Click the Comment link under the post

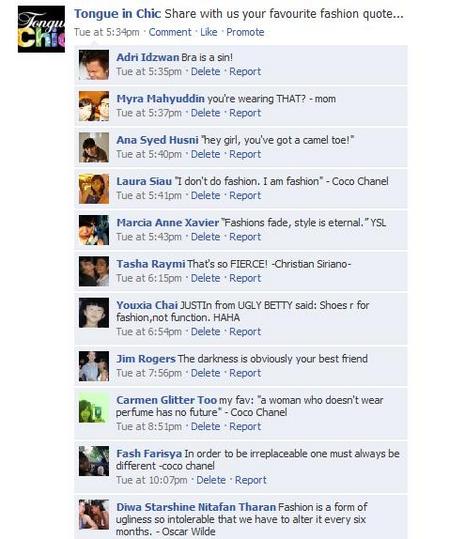tap(170, 32)
